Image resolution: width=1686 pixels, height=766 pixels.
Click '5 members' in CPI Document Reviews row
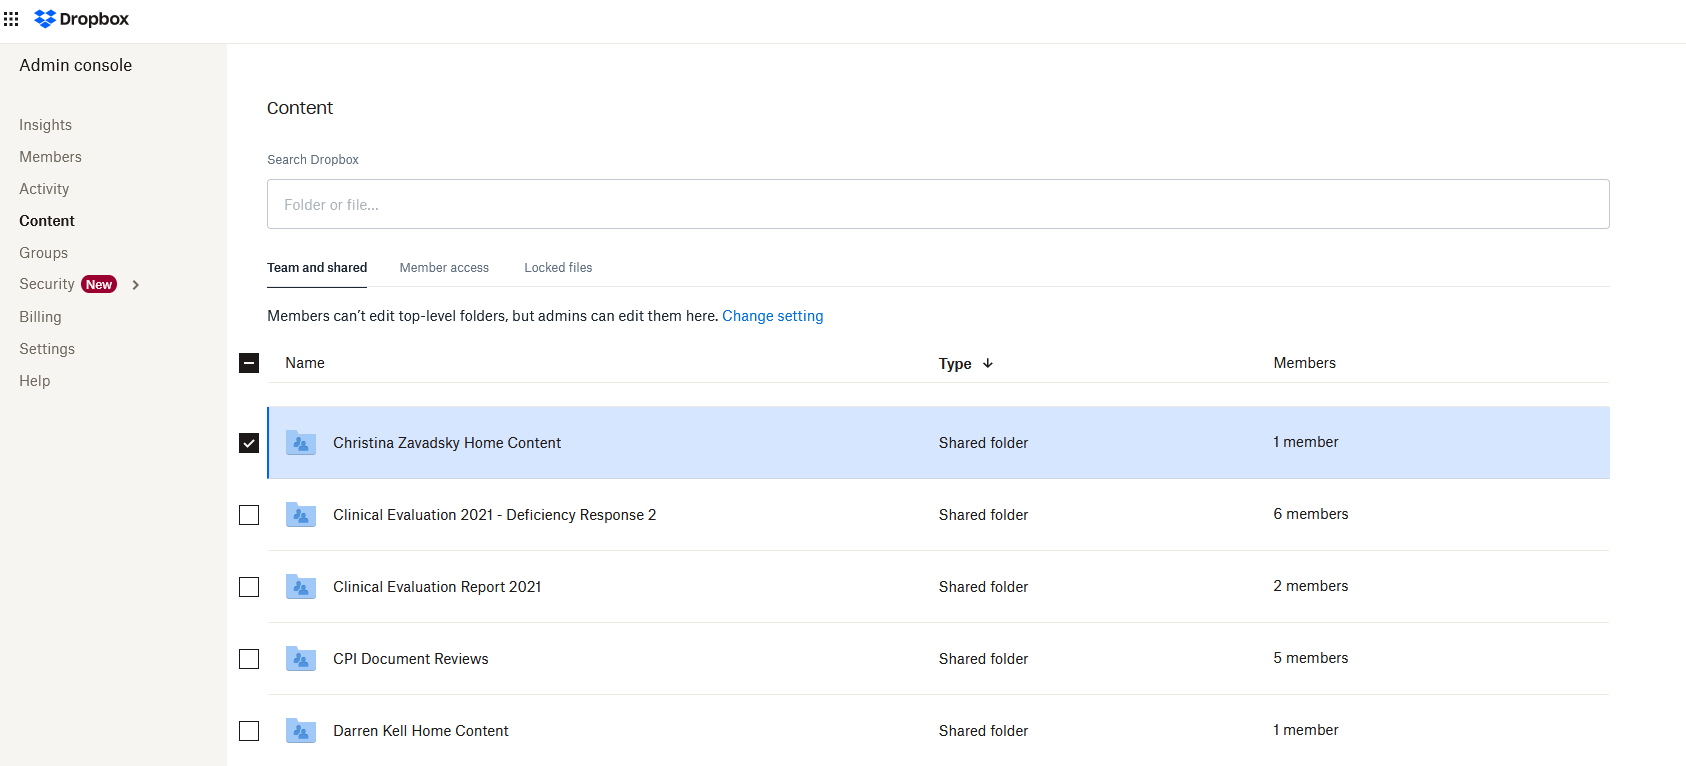1311,658
